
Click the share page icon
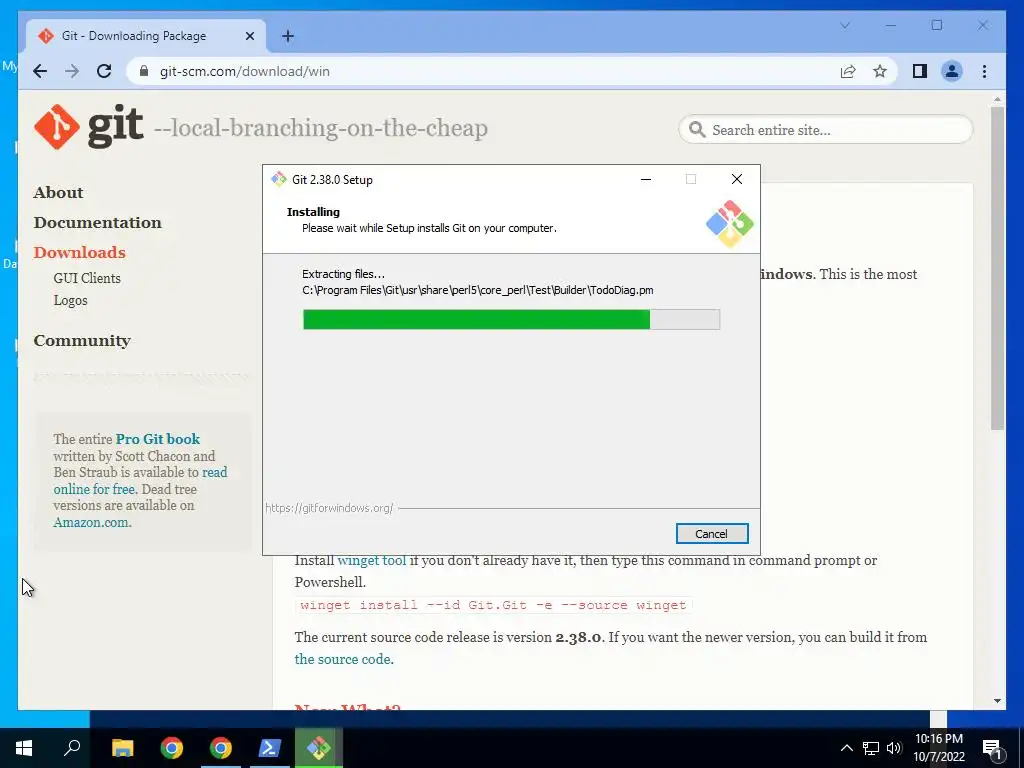tap(848, 71)
